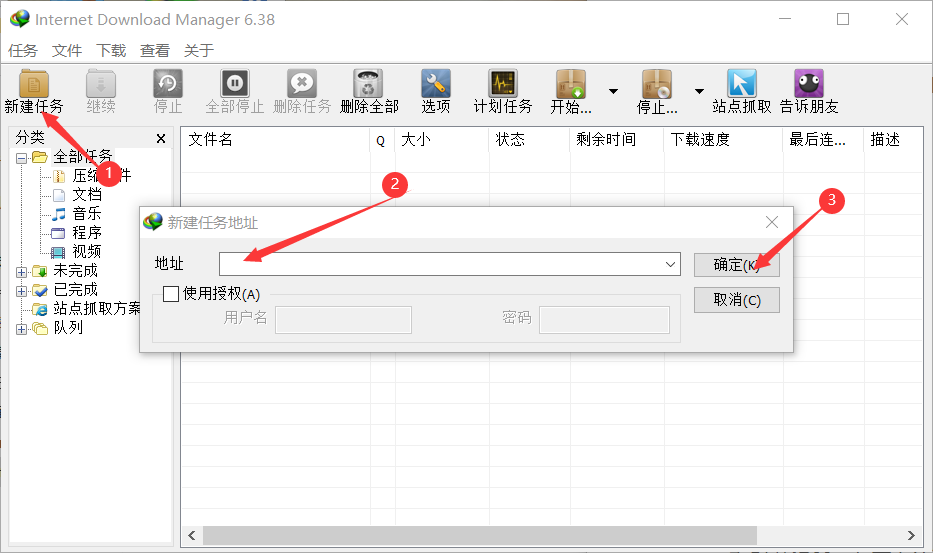Click the 删除全部 trash icon
This screenshot has height=553, width=933.
pos(368,83)
